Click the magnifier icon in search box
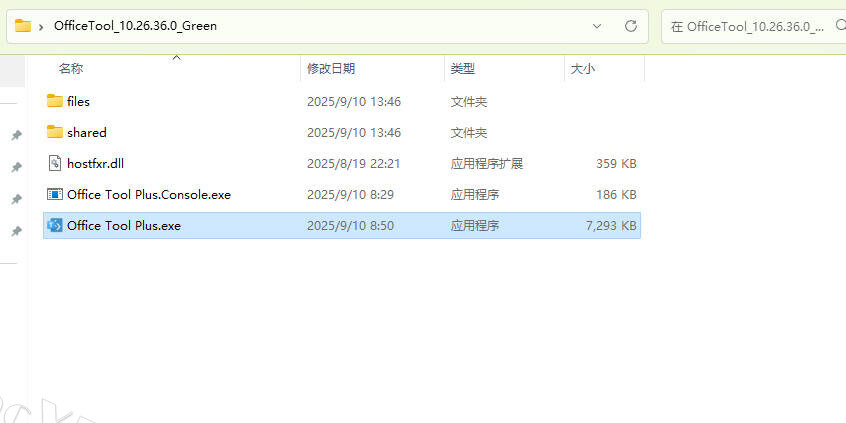Viewport: 846px width, 423px height. pyautogui.click(x=841, y=25)
